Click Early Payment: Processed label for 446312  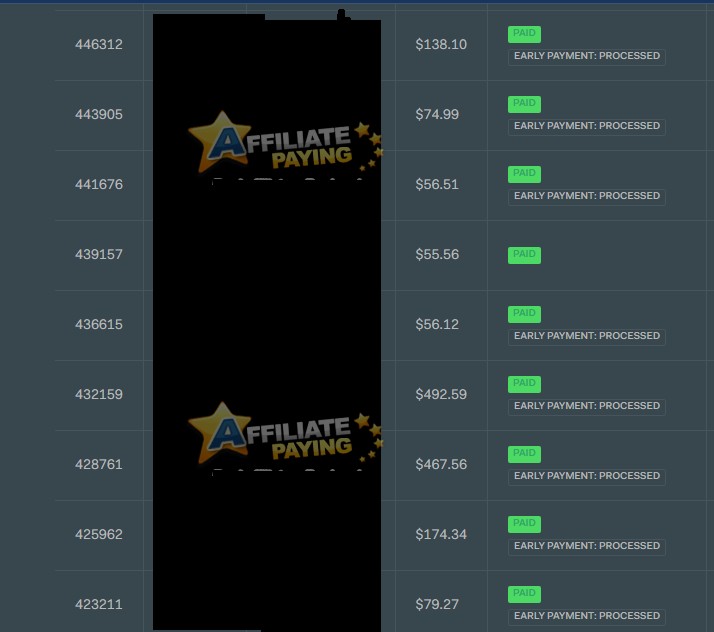586,57
